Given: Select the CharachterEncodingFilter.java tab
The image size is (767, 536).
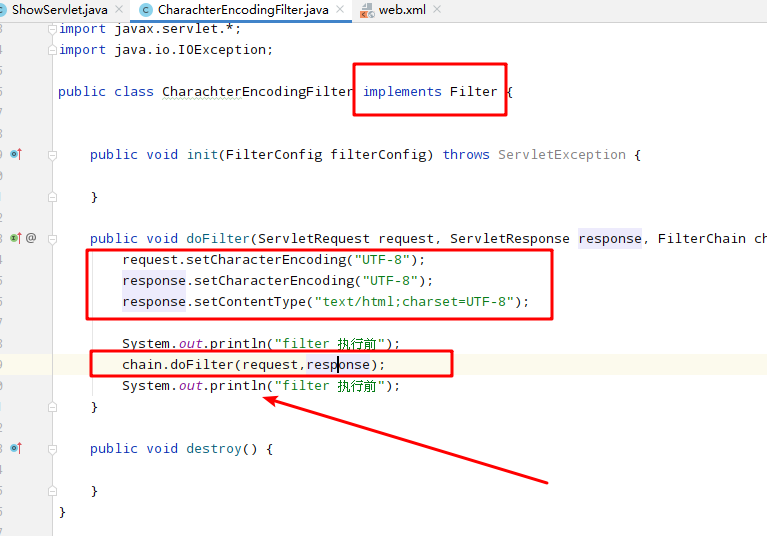Looking at the screenshot, I should (x=243, y=10).
